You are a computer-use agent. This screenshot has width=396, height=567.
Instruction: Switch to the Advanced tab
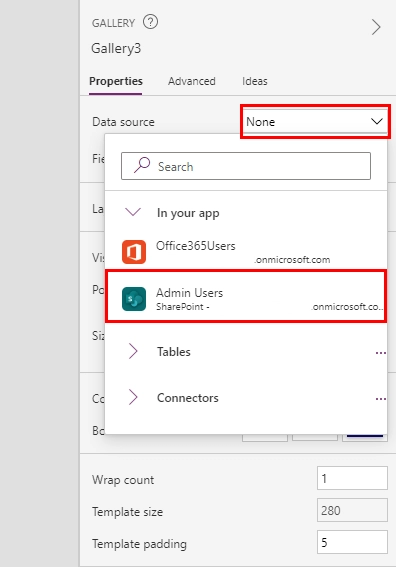pos(192,81)
